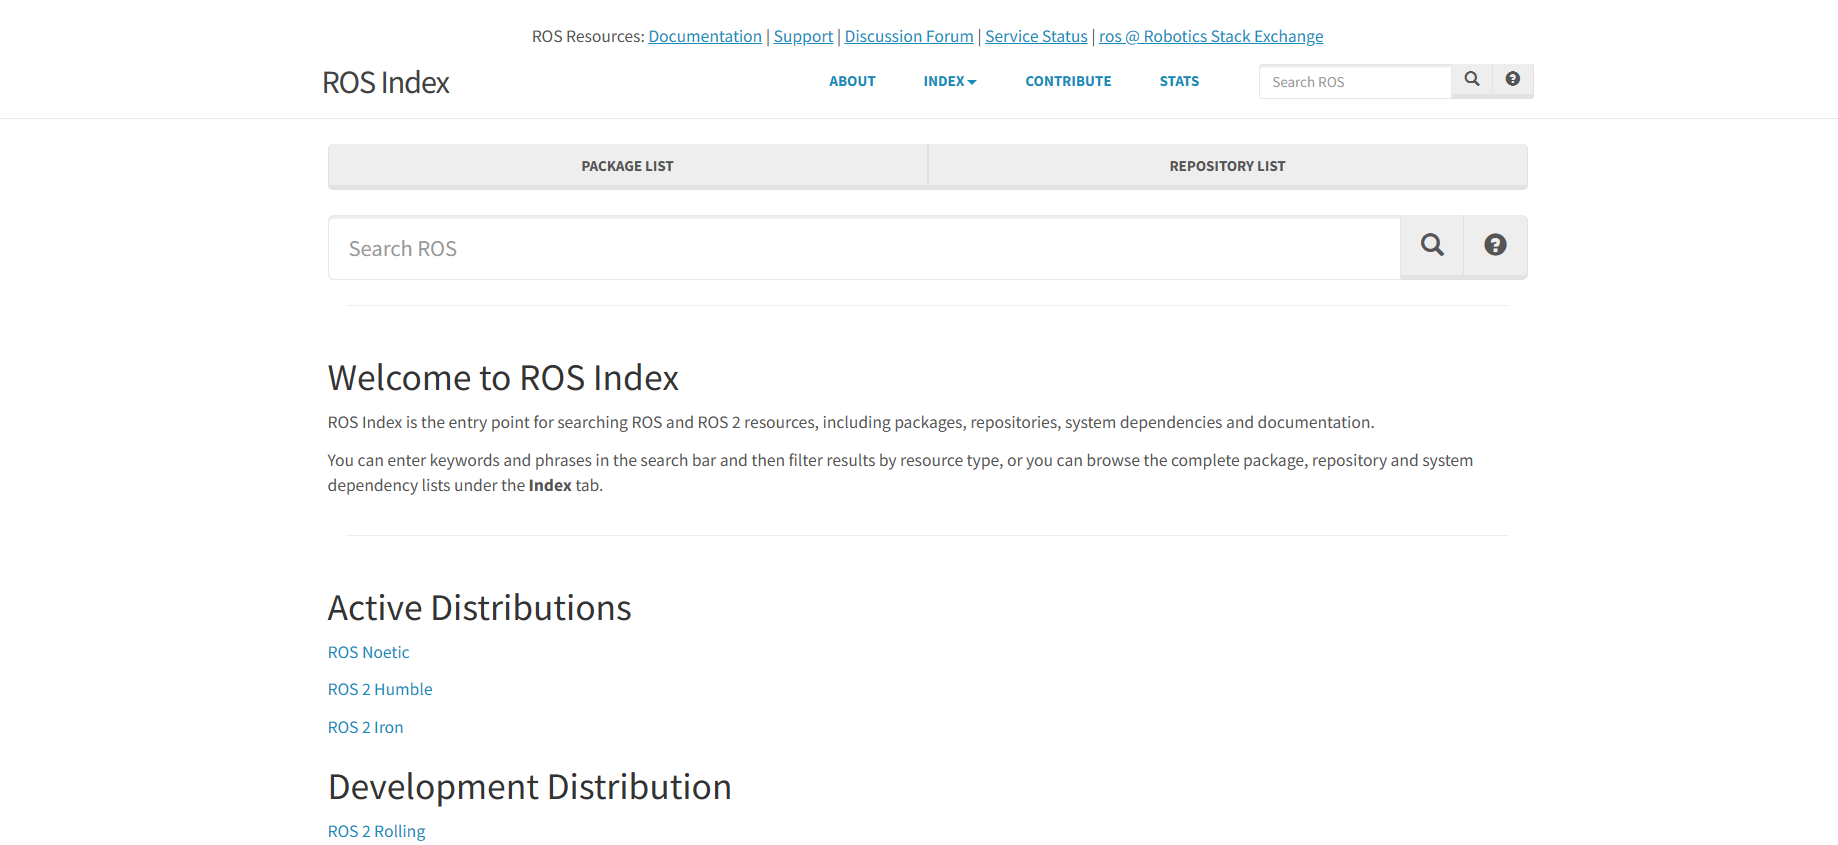
Task: Open the ROS 2 Humble link
Action: point(380,690)
